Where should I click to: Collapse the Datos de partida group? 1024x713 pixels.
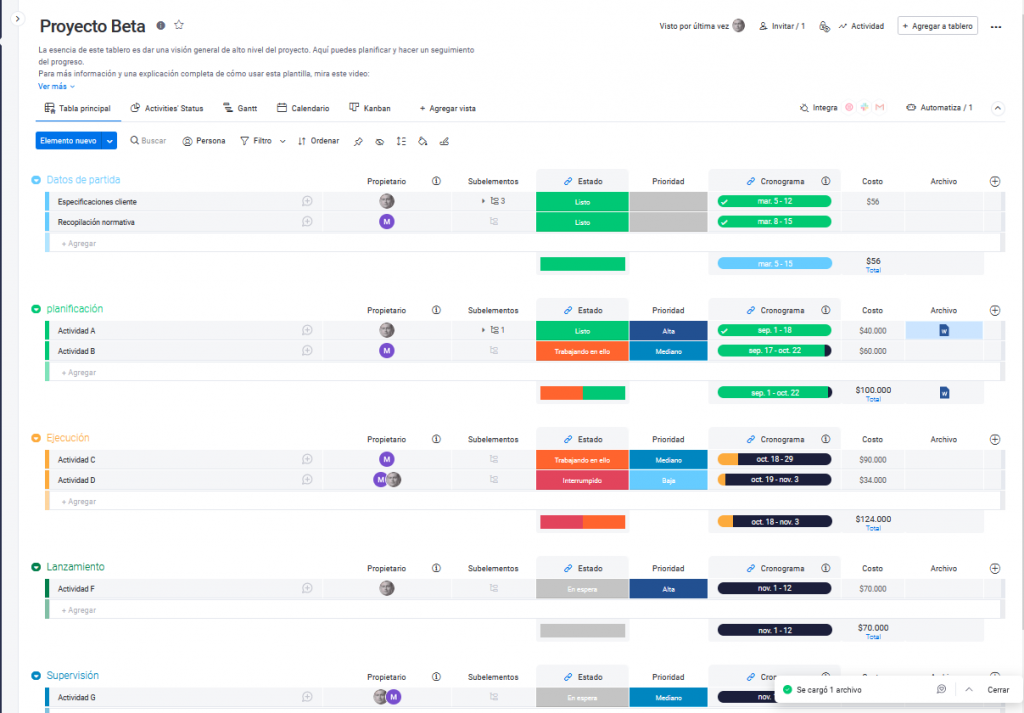36,180
